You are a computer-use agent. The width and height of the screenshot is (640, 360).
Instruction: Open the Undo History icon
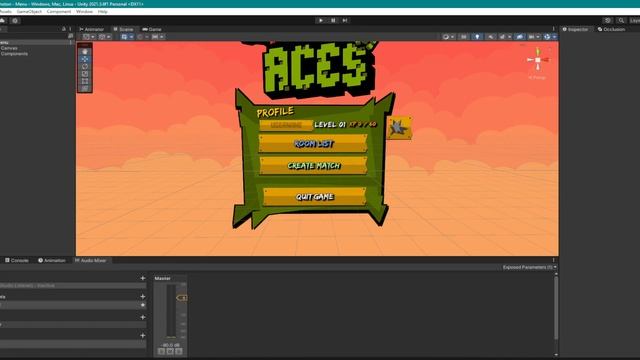tap(608, 20)
